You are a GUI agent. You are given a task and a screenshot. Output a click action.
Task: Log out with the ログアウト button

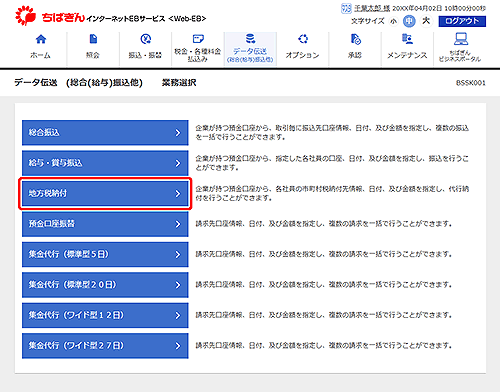click(462, 21)
